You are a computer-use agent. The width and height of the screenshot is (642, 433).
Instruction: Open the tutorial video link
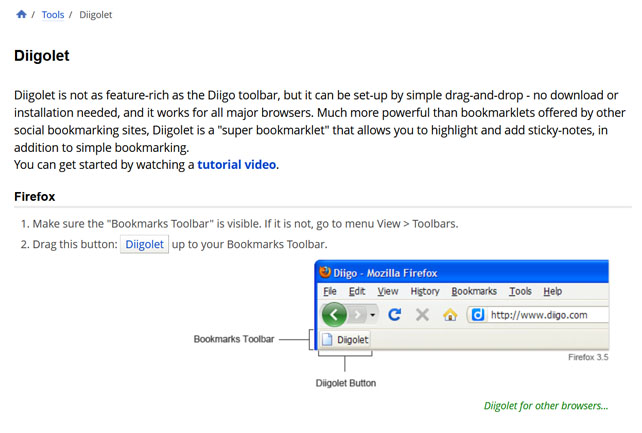click(237, 165)
